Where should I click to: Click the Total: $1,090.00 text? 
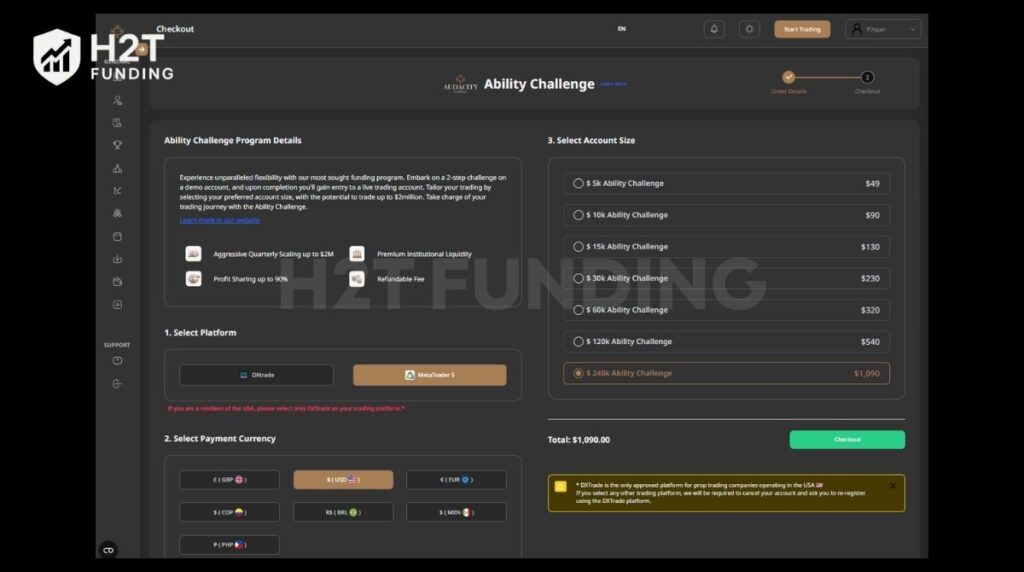[x=579, y=439]
